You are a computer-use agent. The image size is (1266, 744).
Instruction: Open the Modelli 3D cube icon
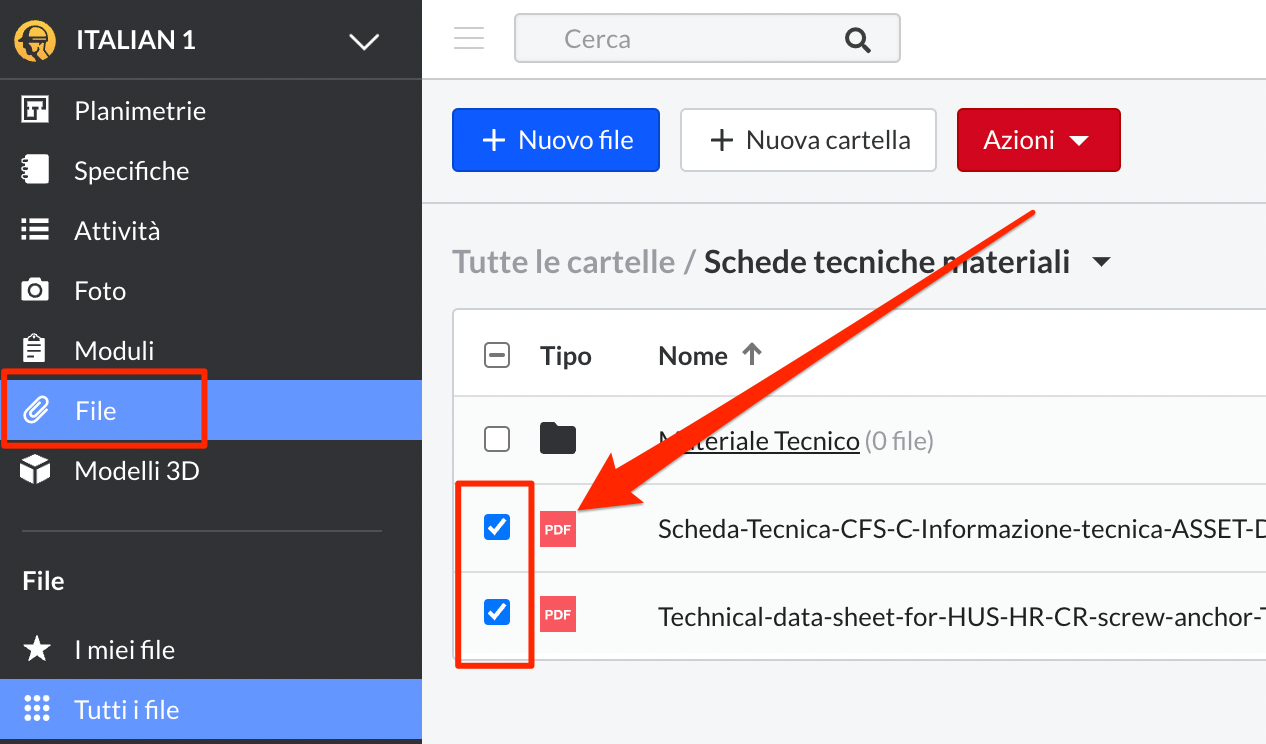coord(35,470)
